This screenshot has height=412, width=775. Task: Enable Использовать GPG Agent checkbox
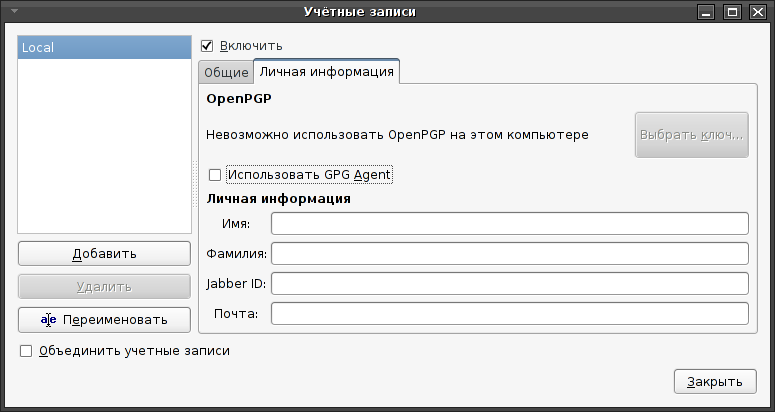click(215, 175)
